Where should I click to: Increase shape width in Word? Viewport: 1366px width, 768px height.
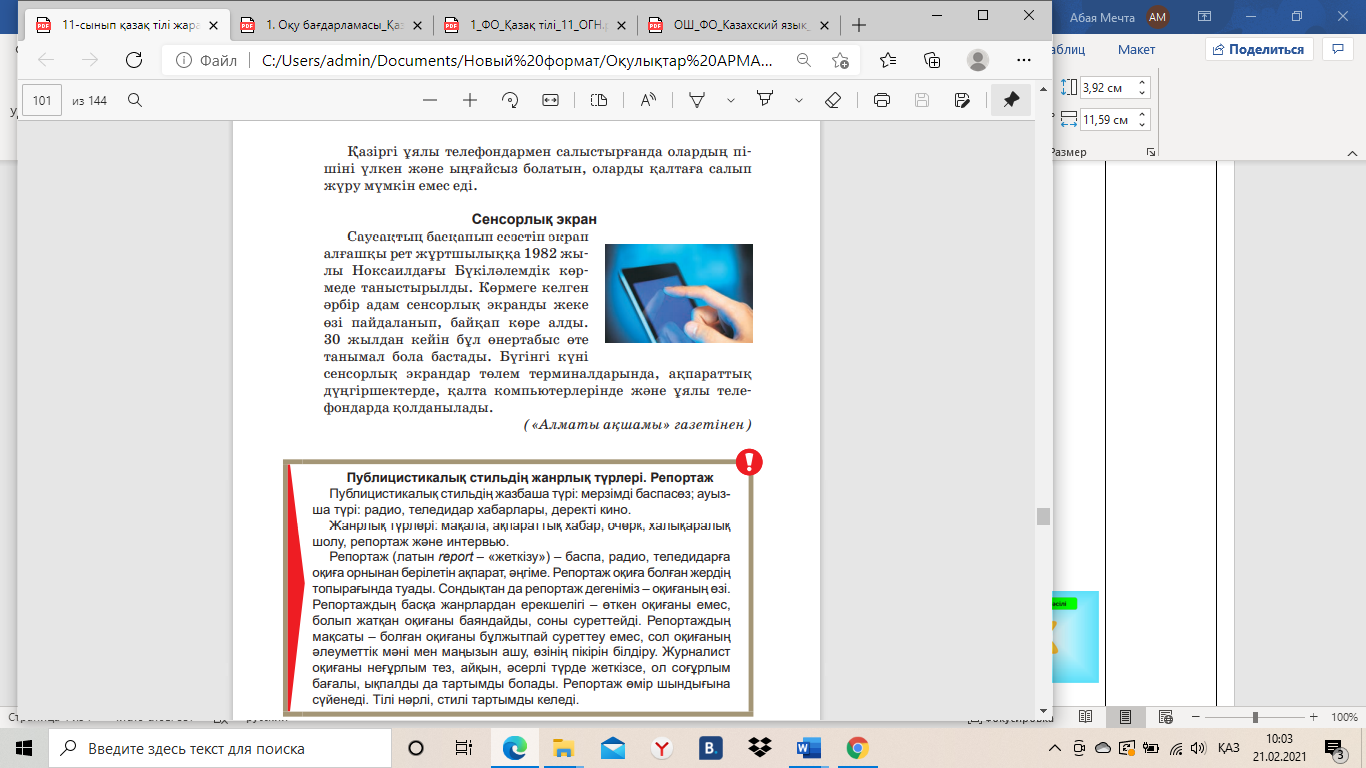[x=1142, y=115]
